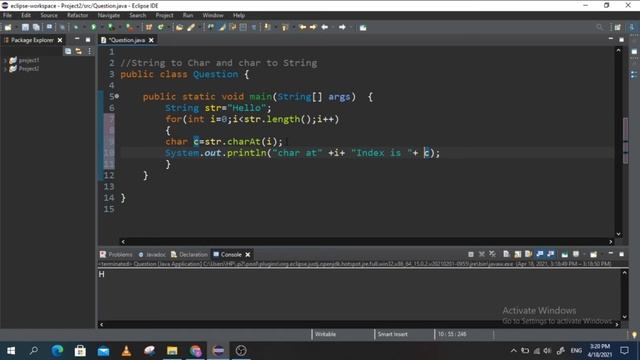Switch to the Javadoc tab

pyautogui.click(x=152, y=254)
